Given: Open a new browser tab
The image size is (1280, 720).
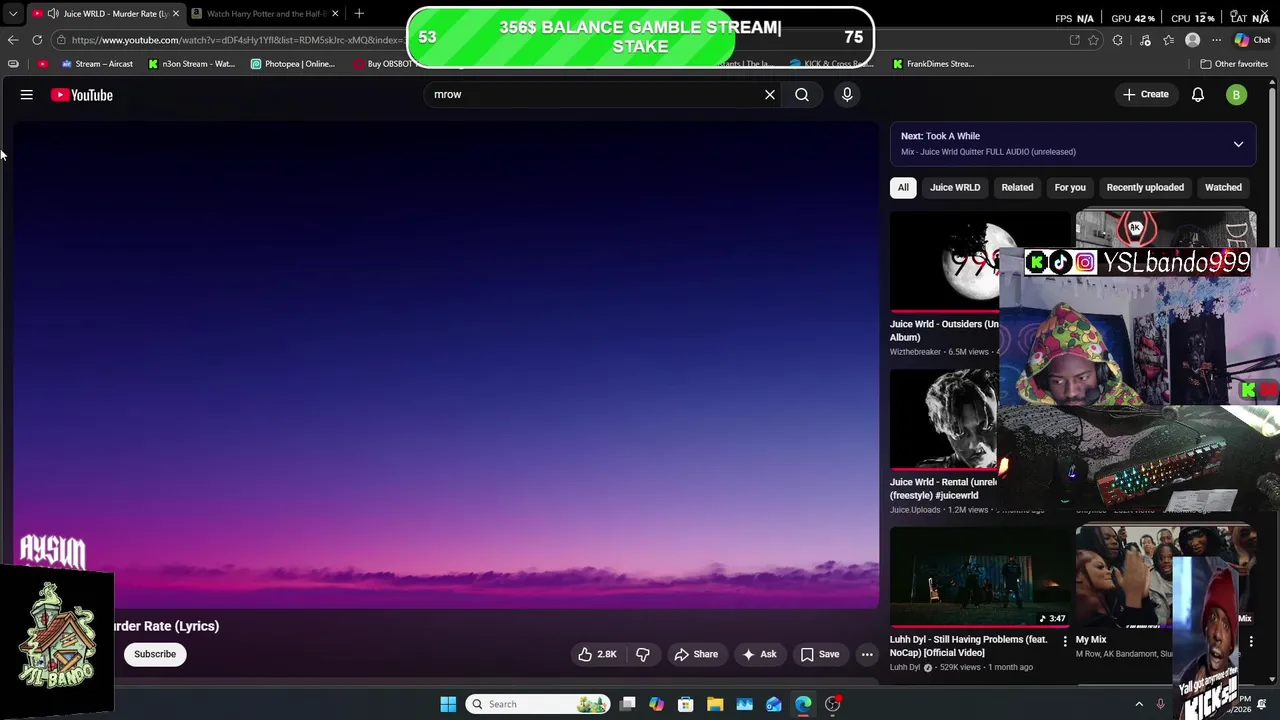Looking at the screenshot, I should [359, 13].
